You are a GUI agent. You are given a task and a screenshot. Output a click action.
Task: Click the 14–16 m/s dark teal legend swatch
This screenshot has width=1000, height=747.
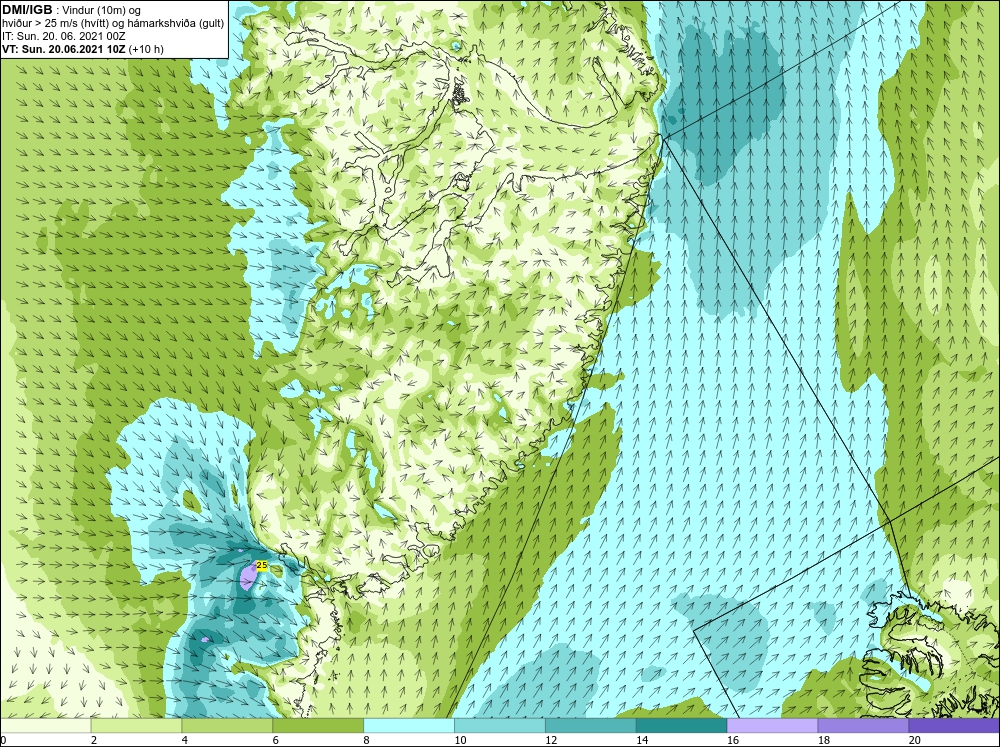(681, 725)
